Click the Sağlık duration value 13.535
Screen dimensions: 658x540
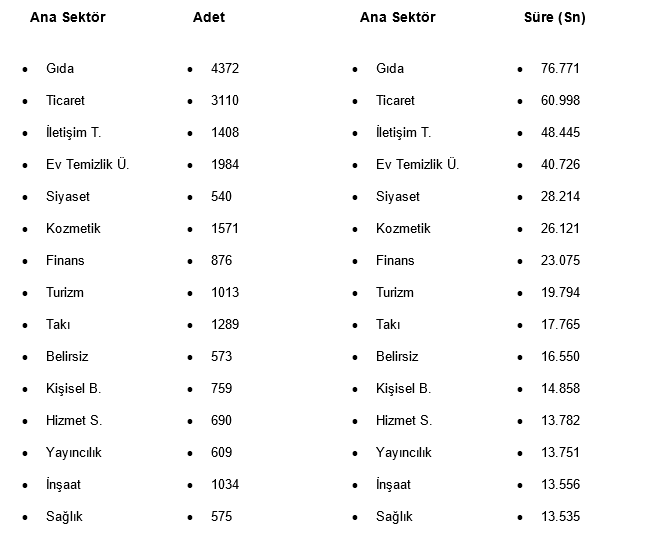tap(561, 517)
